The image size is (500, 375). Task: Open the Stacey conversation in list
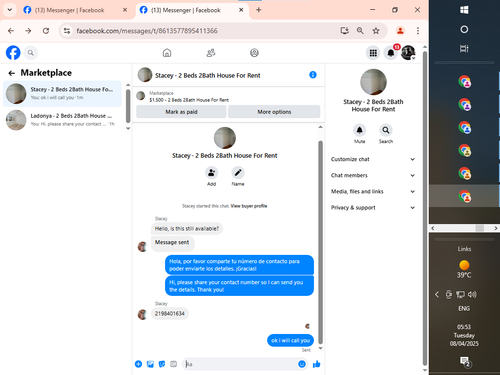coord(62,93)
